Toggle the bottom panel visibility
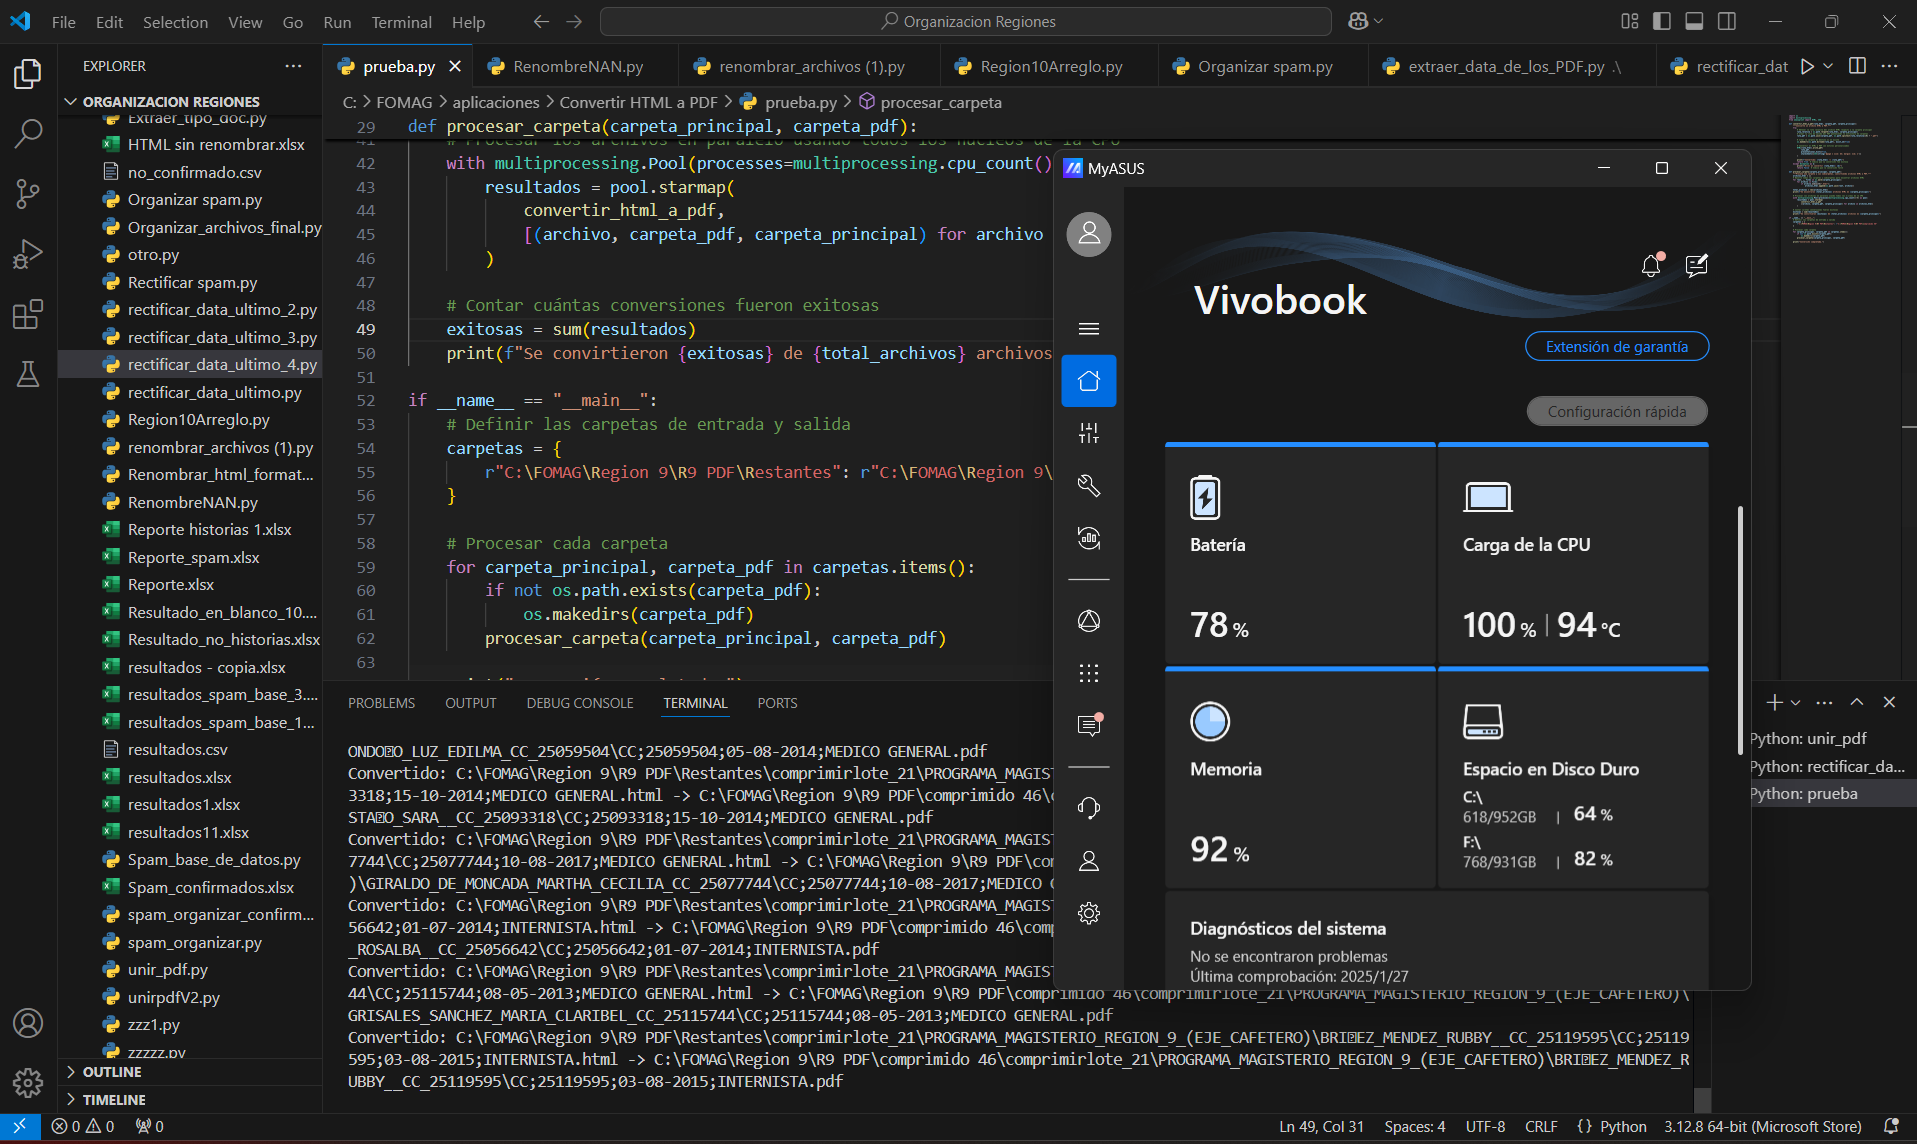The width and height of the screenshot is (1917, 1144). 1694,21
